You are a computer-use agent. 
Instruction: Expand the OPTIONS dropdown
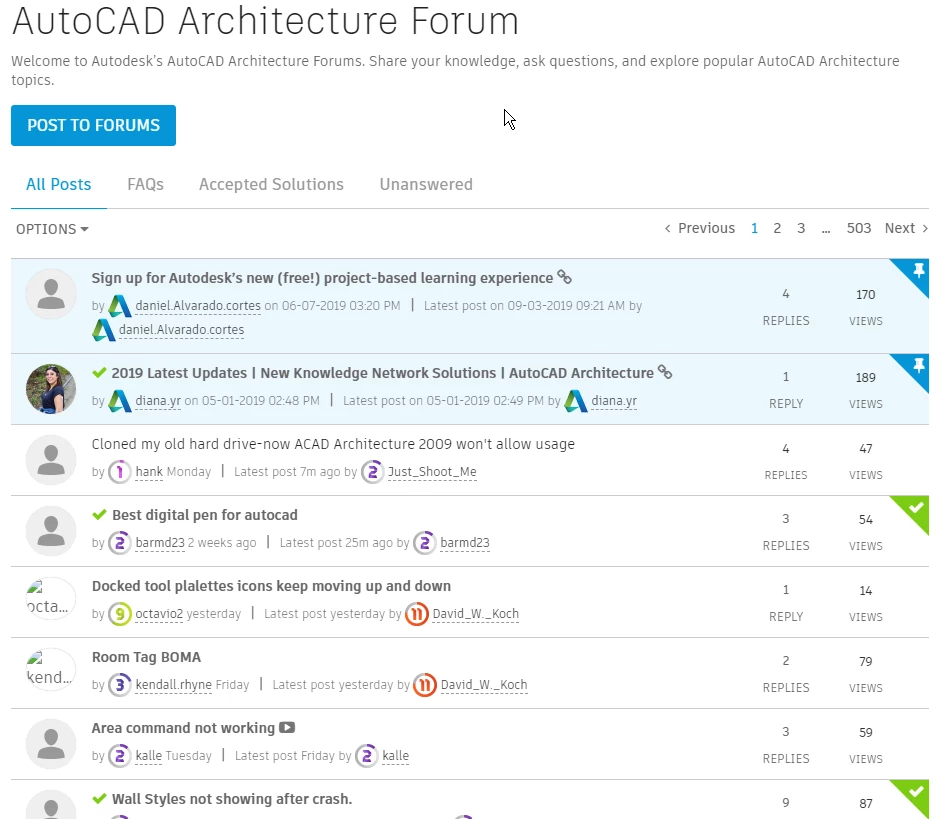click(x=52, y=229)
